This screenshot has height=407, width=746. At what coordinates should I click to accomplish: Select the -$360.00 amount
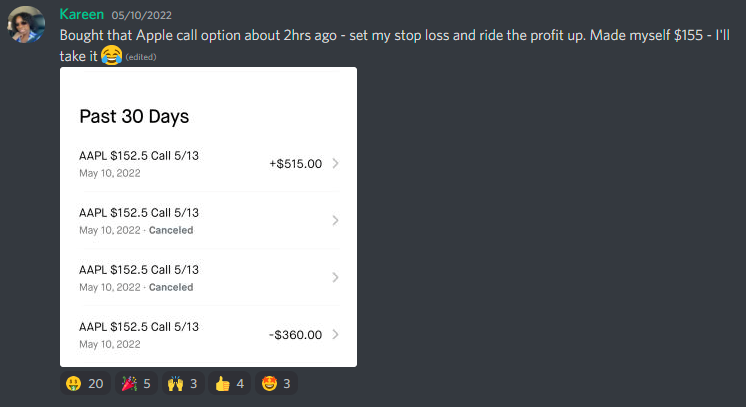pyautogui.click(x=295, y=335)
